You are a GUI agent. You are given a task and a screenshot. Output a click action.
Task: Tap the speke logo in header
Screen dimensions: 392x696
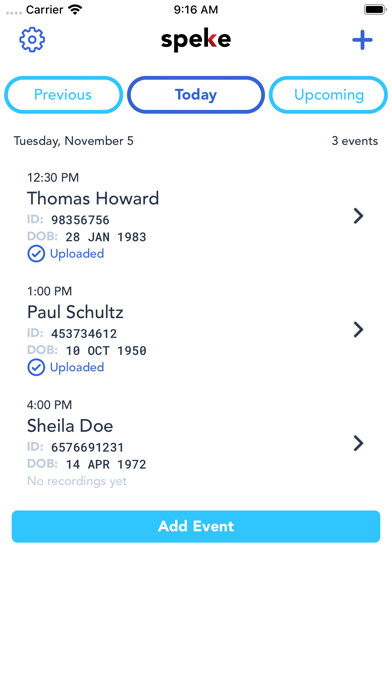pyautogui.click(x=196, y=40)
